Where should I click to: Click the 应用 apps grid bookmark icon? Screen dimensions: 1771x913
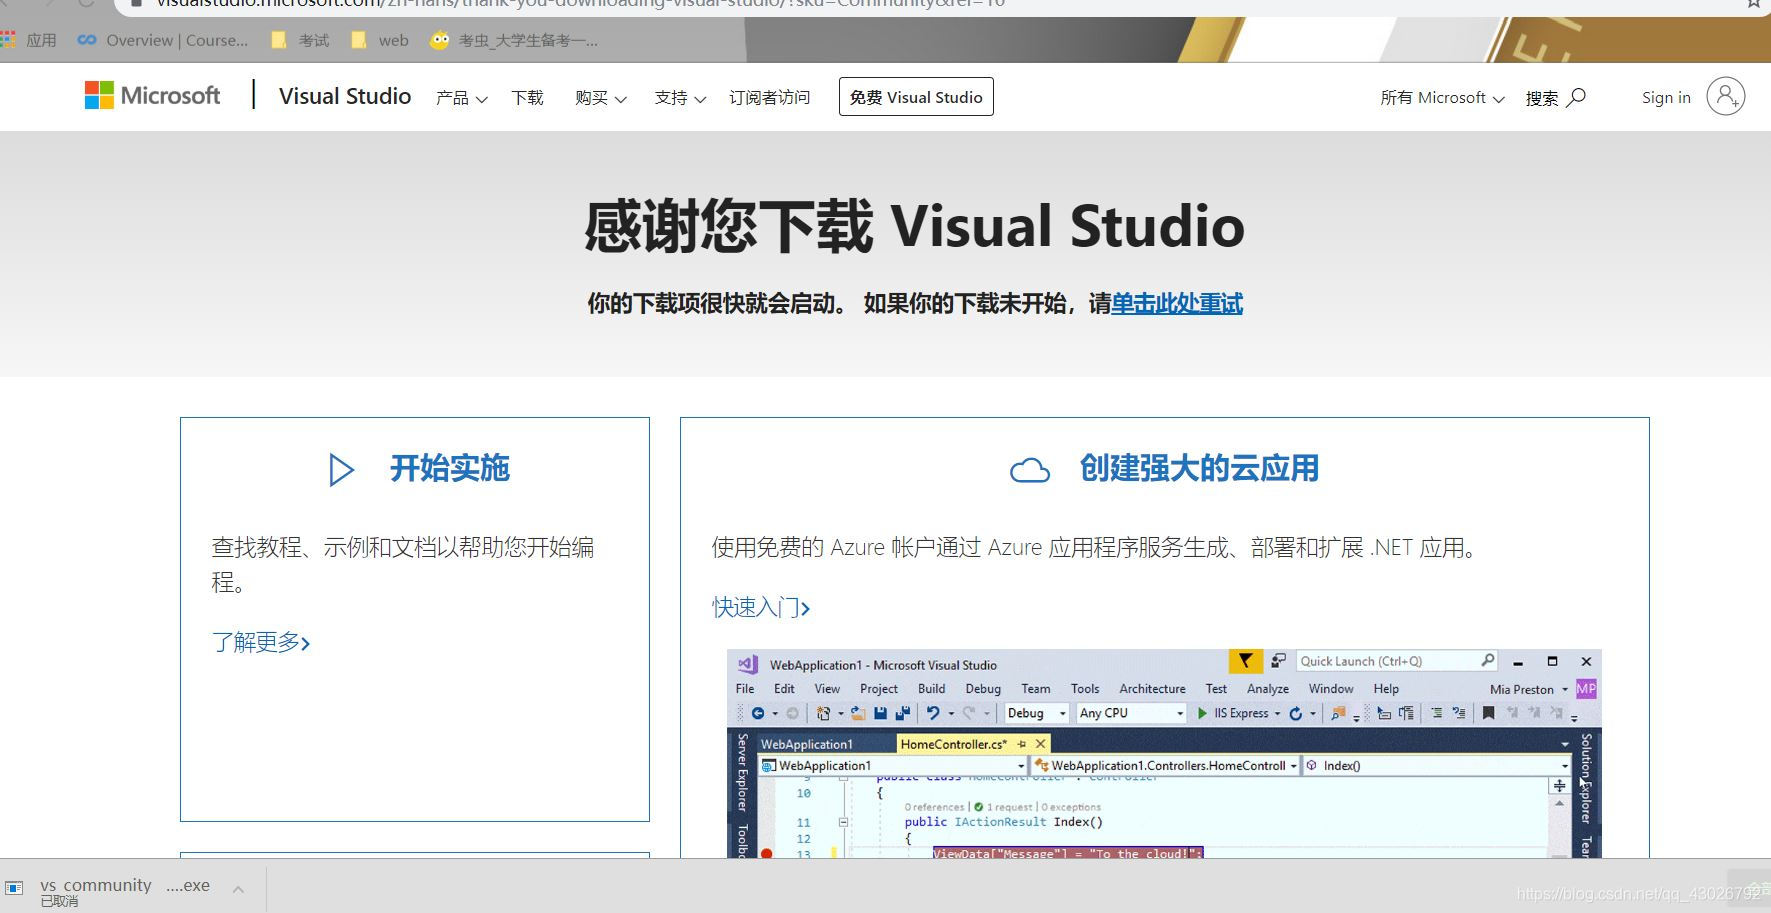[x=8, y=40]
